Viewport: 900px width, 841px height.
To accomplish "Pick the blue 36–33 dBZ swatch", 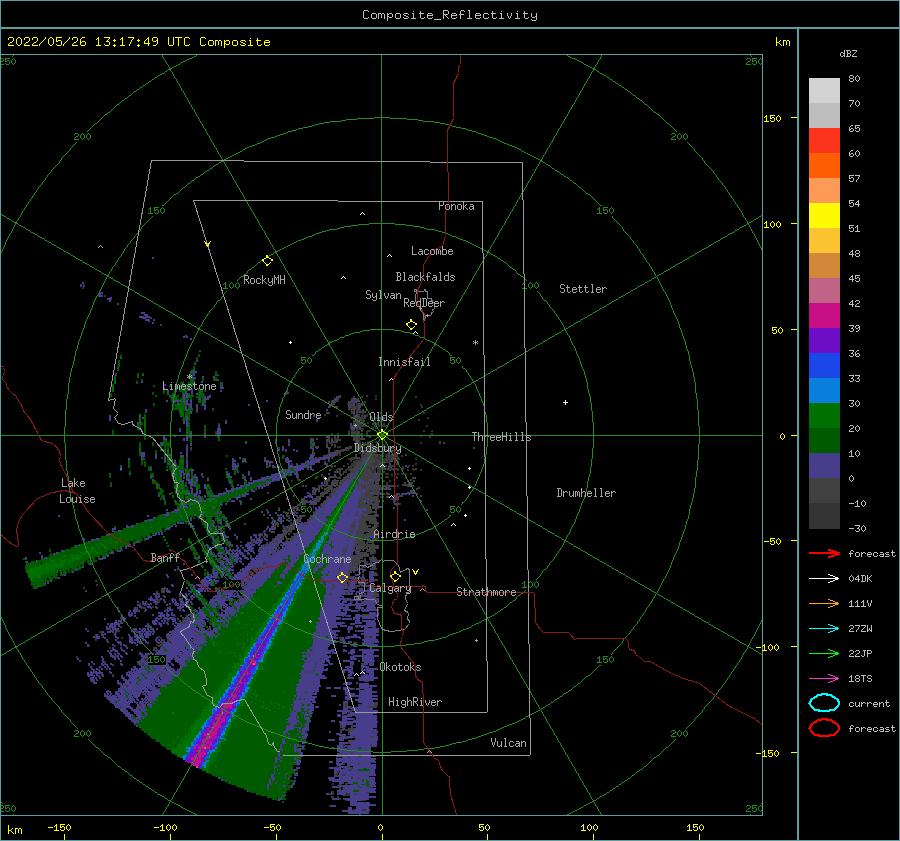I will [824, 366].
